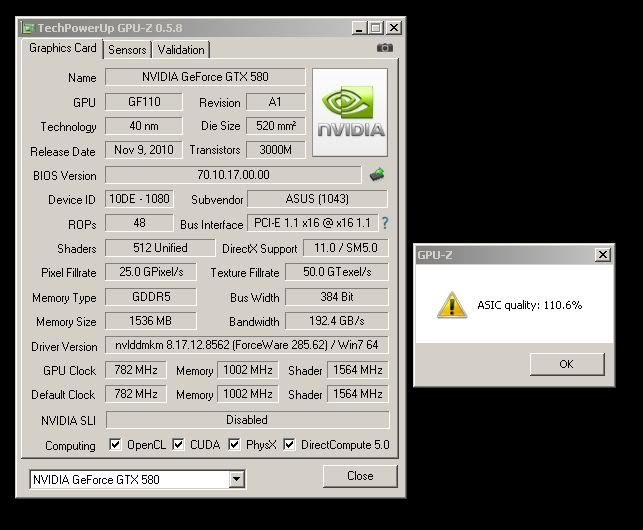
Task: Click the Release Date field Nov 9, 2010
Action: point(144,150)
